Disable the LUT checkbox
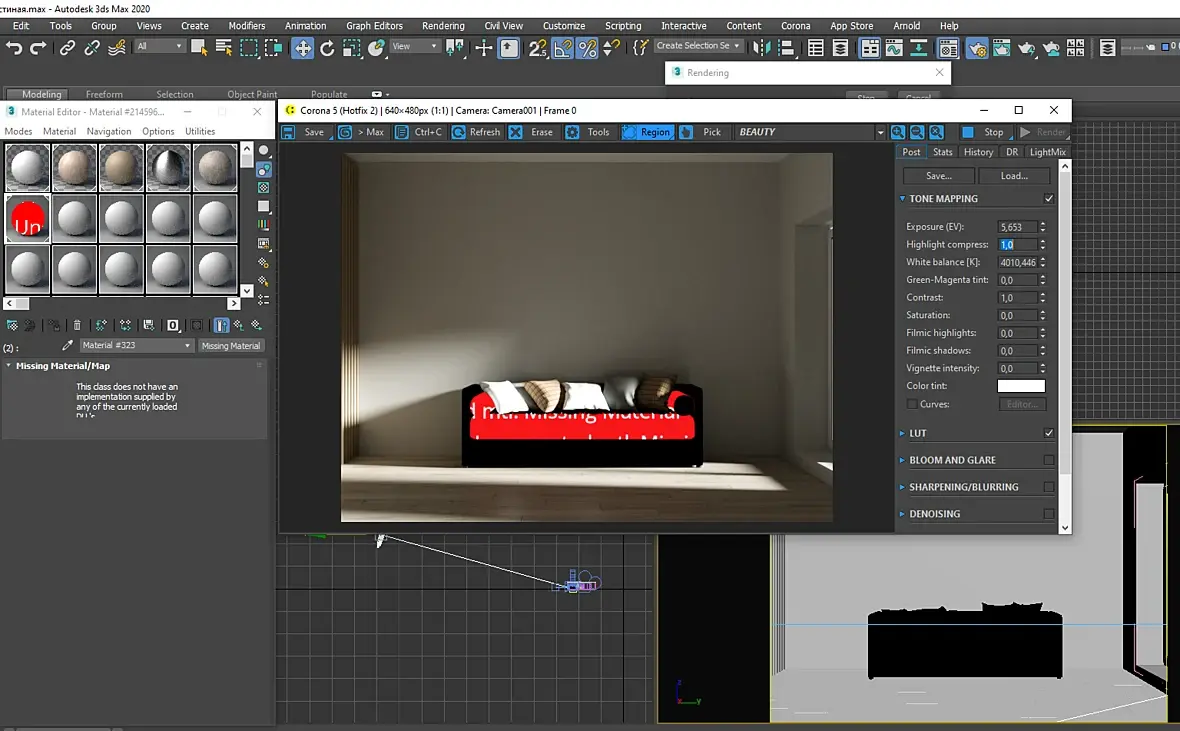Viewport: 1180px width, 731px height. pyautogui.click(x=1049, y=433)
